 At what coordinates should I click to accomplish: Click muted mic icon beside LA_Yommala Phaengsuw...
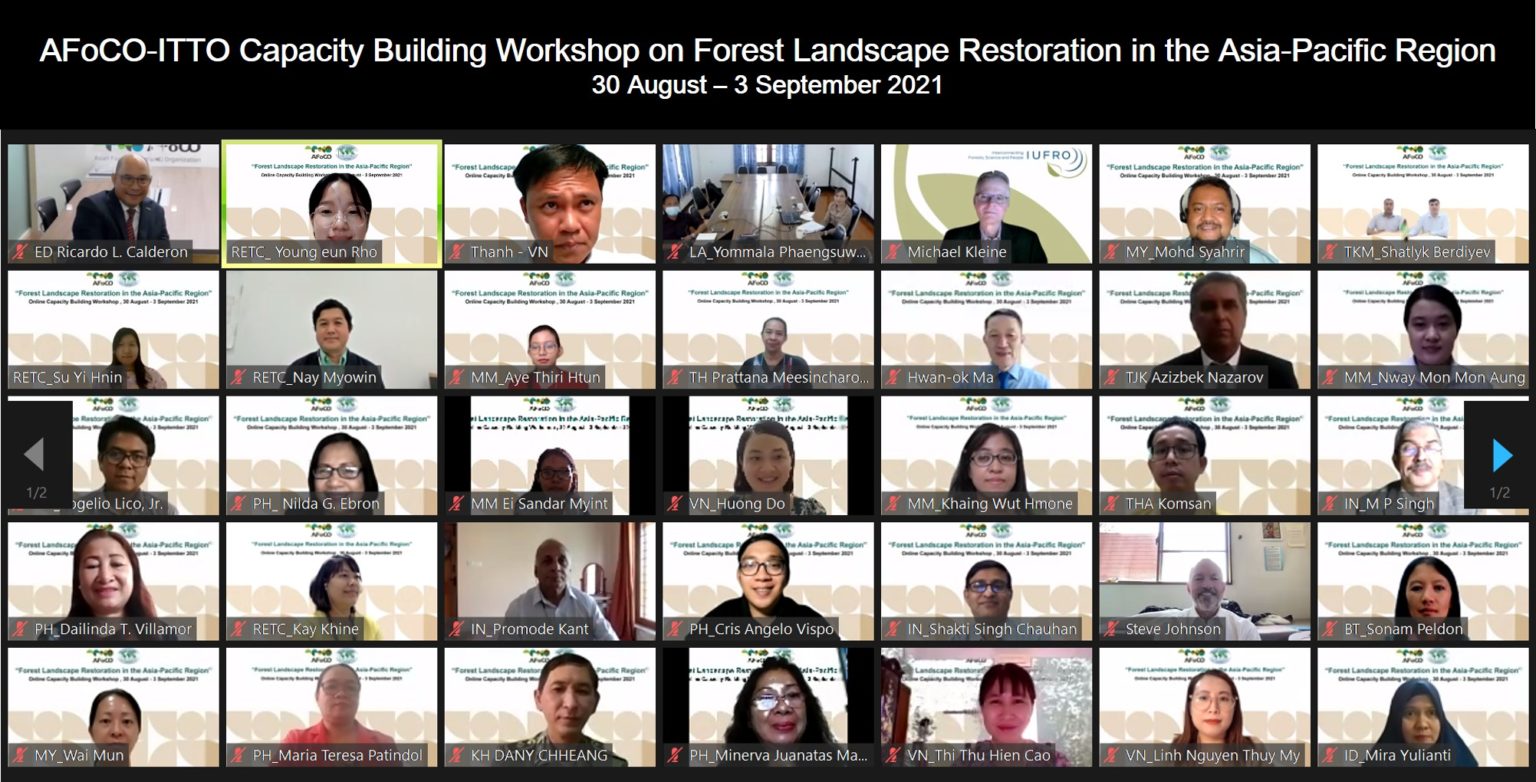coord(674,252)
